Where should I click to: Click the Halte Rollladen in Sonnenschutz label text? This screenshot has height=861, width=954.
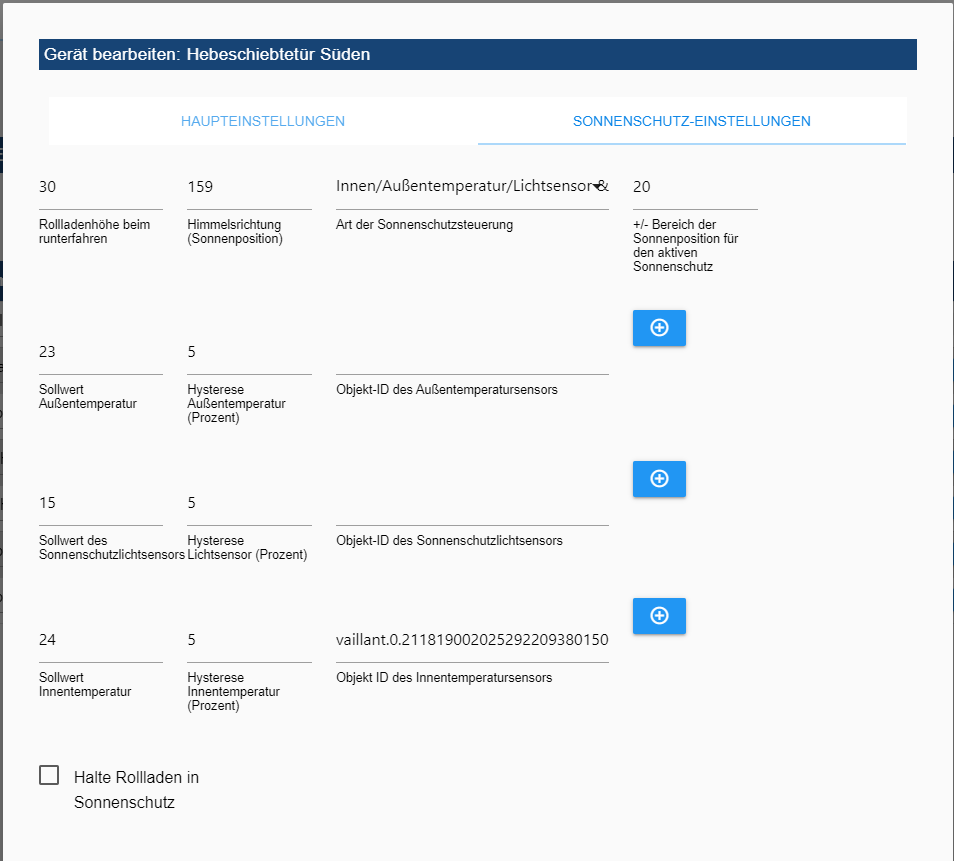coord(136,790)
